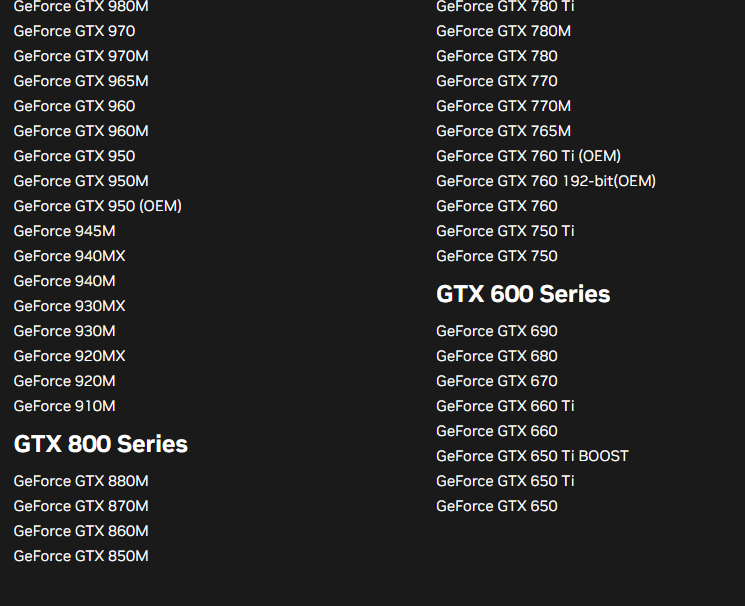Click the GeForce GTX 970 entry
This screenshot has height=606, width=745.
point(74,31)
